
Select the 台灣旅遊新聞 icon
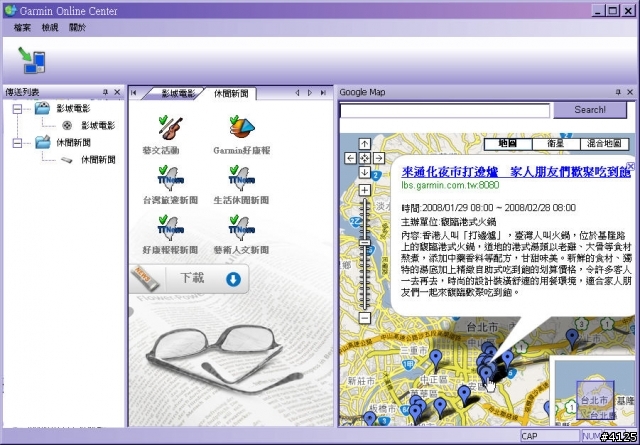coord(170,178)
